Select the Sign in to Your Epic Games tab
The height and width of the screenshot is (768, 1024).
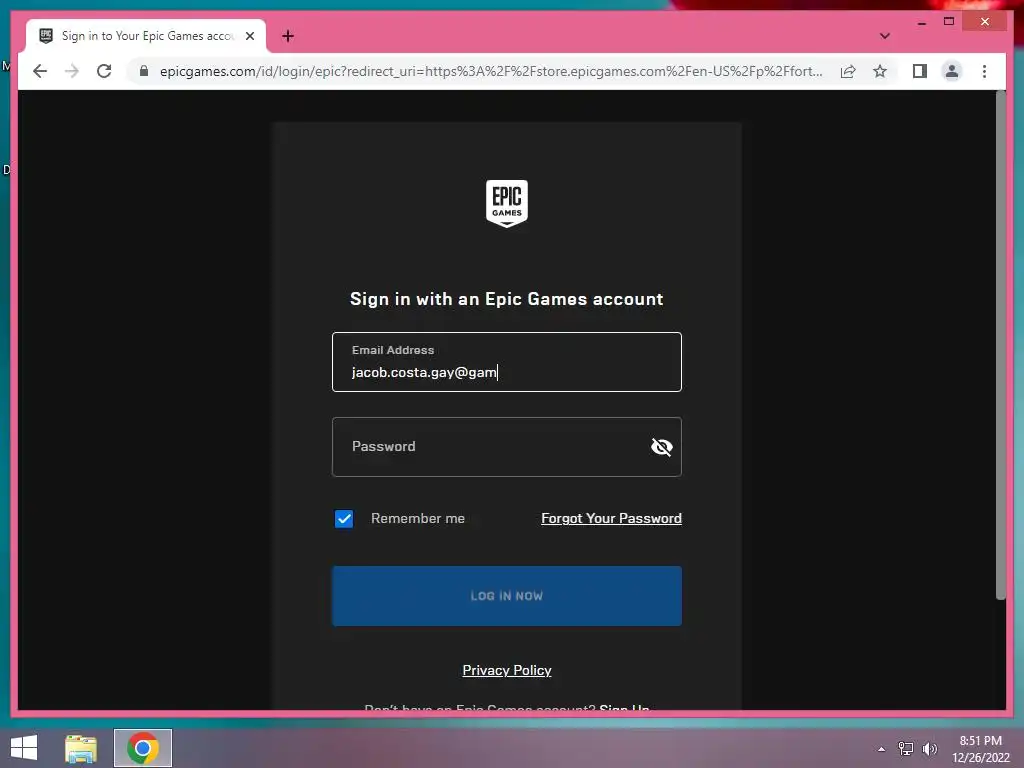(146, 36)
